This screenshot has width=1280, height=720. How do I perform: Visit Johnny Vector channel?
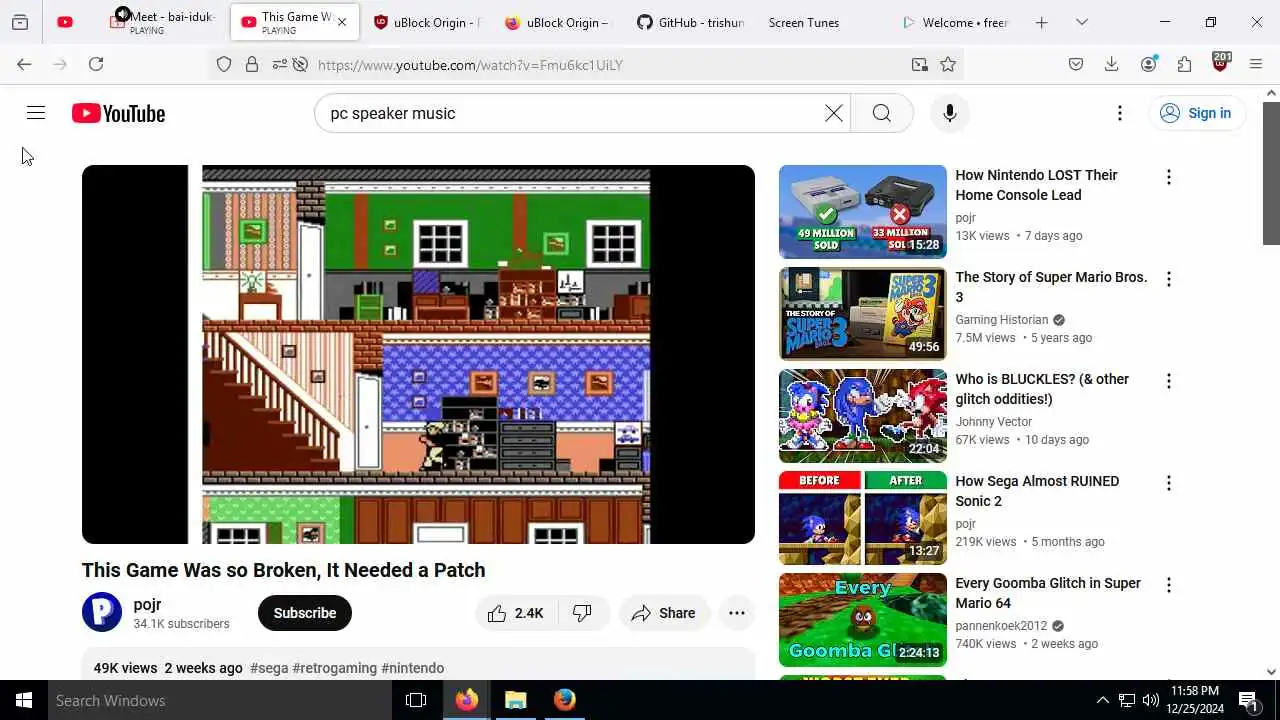pyautogui.click(x=994, y=422)
